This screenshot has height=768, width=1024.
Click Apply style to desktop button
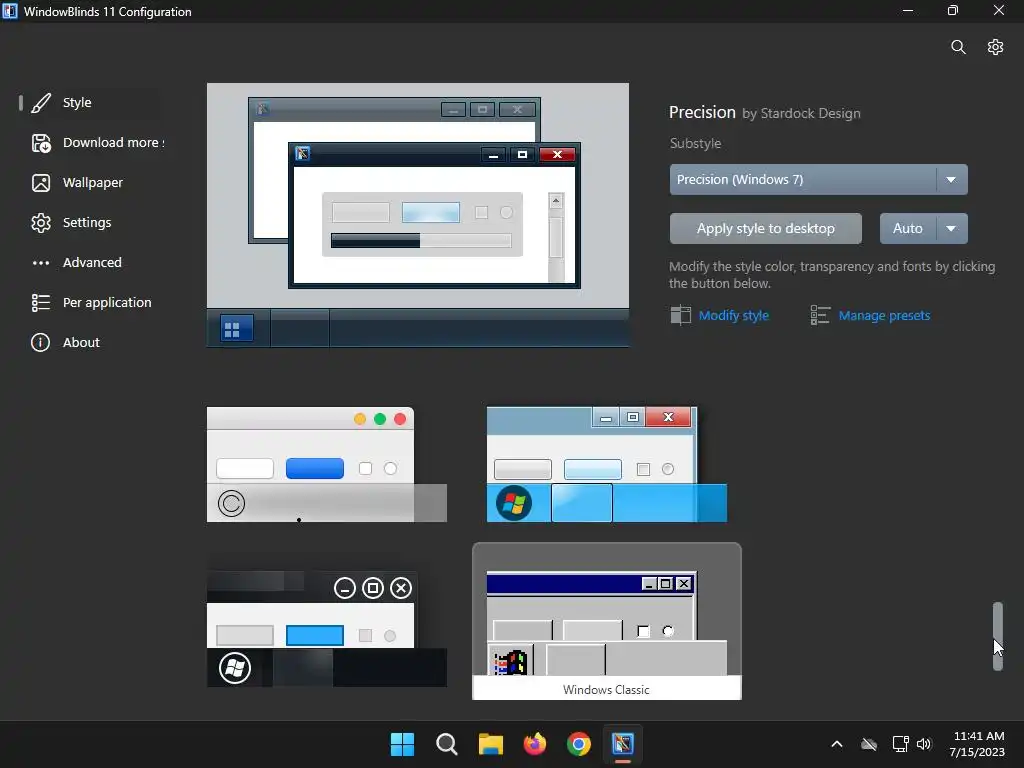(765, 229)
